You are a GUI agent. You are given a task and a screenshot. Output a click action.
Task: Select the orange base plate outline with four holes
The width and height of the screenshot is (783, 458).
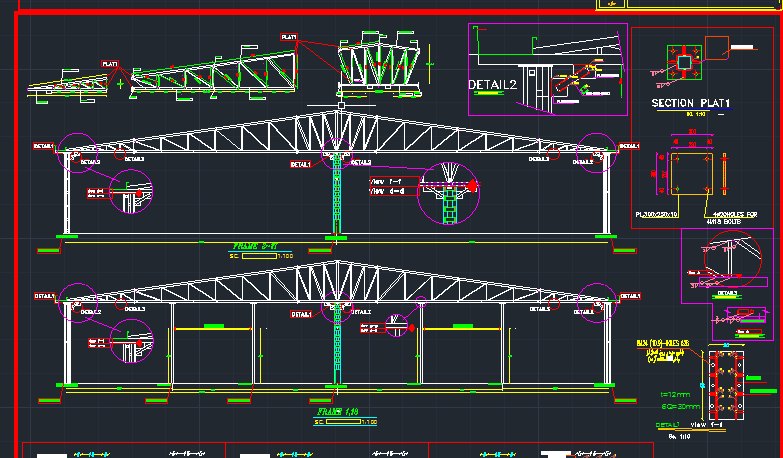[692, 174]
